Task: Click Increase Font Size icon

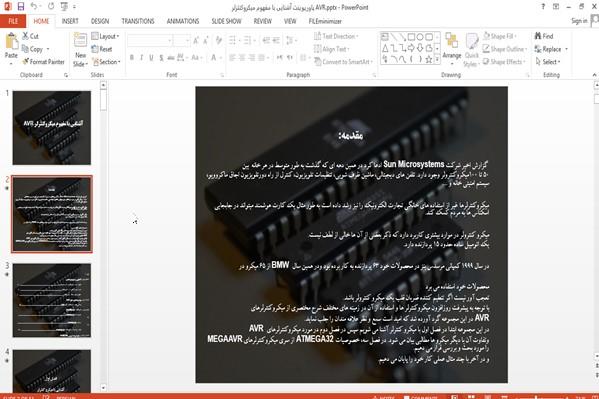Action: coord(196,41)
